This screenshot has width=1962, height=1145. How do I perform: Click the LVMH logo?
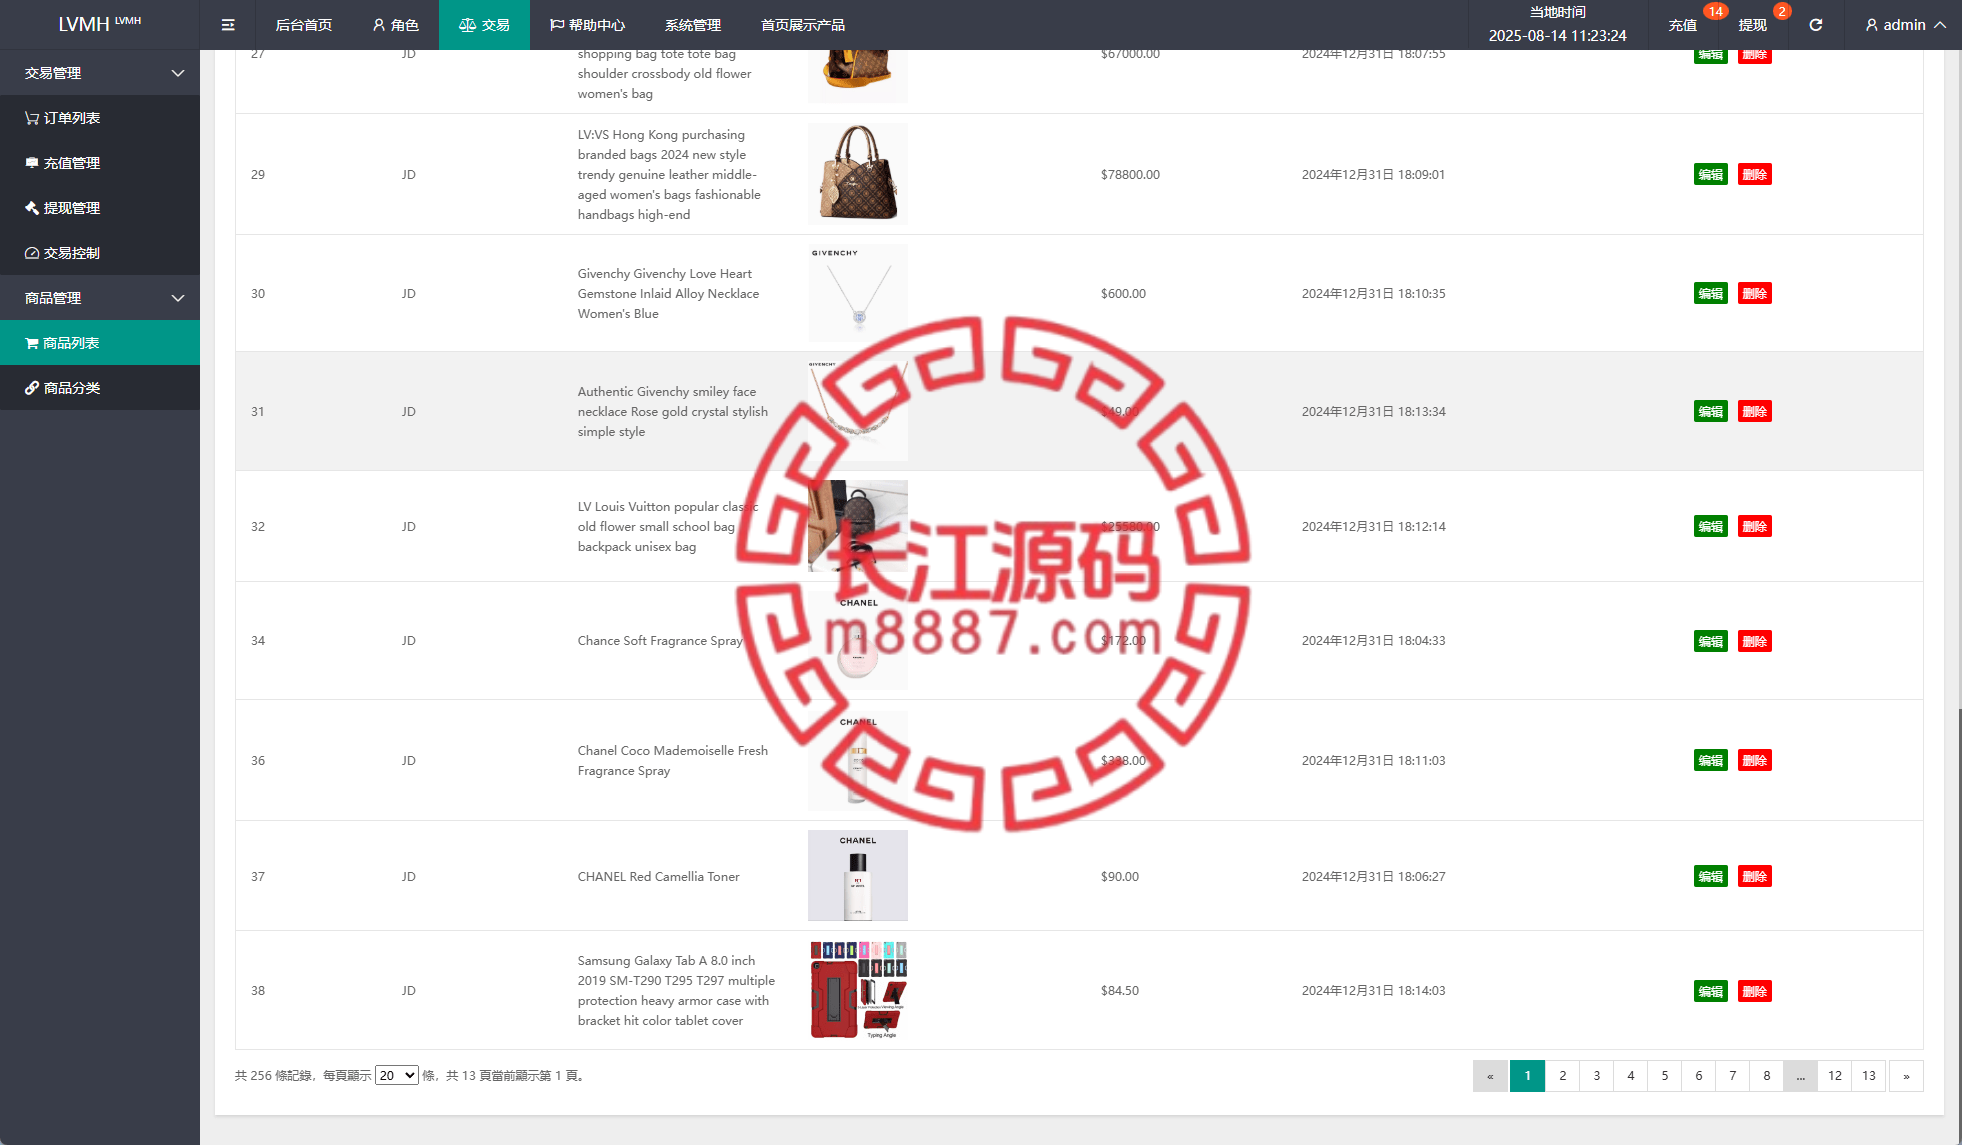pos(100,24)
